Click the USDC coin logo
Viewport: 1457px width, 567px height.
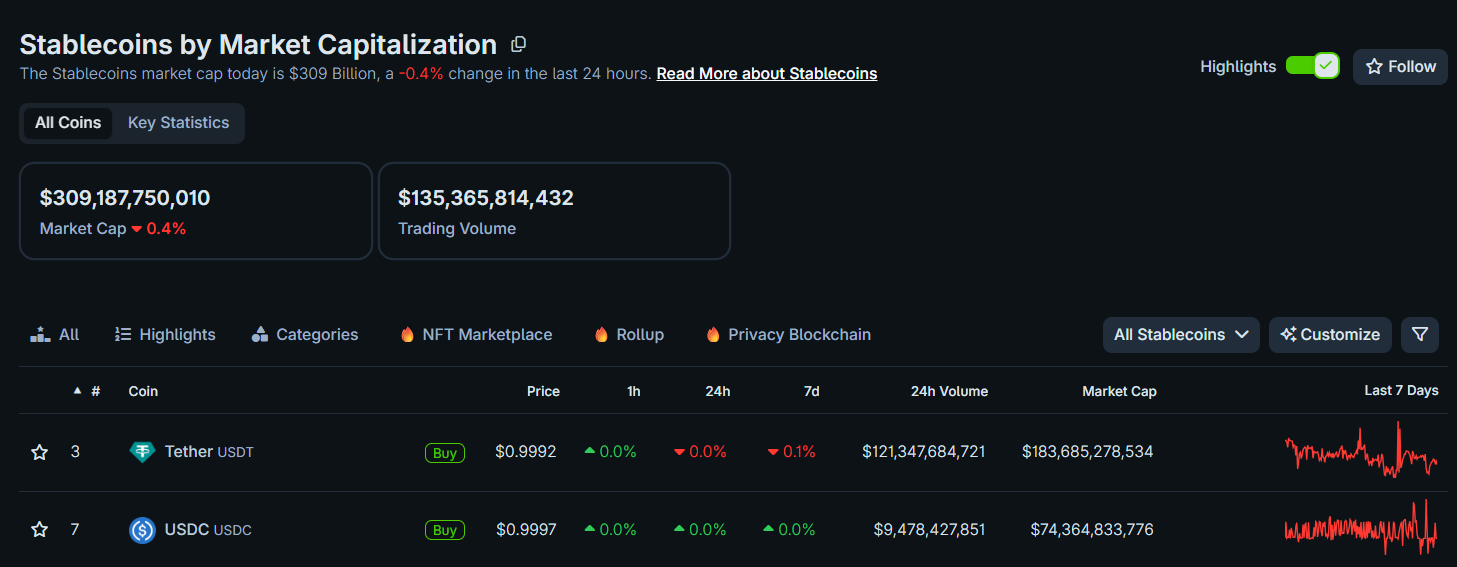(x=142, y=530)
